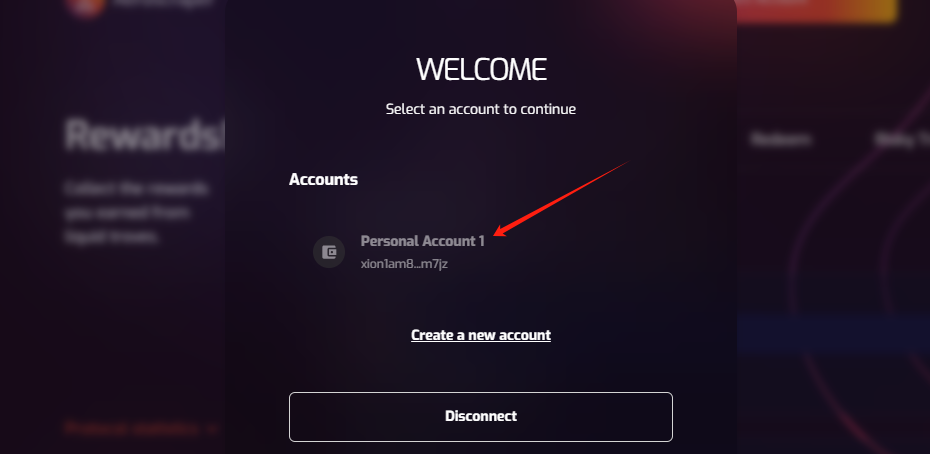Screen dimensions: 930x454
Task: Open the blurred Redeem tab
Action: (x=780, y=140)
